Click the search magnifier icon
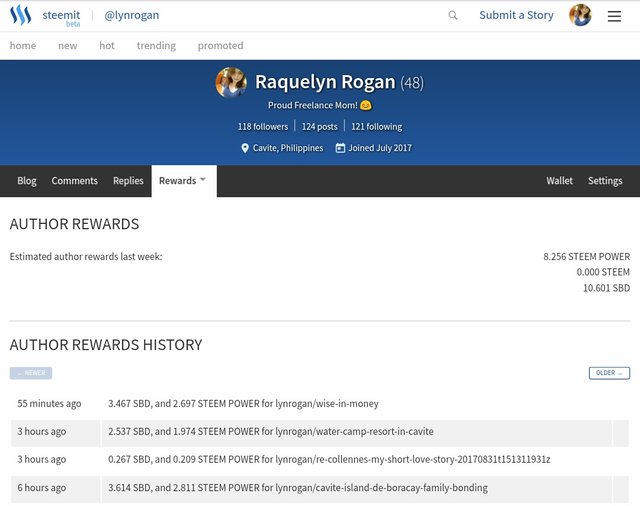Viewport: 640px width, 506px height. click(453, 16)
